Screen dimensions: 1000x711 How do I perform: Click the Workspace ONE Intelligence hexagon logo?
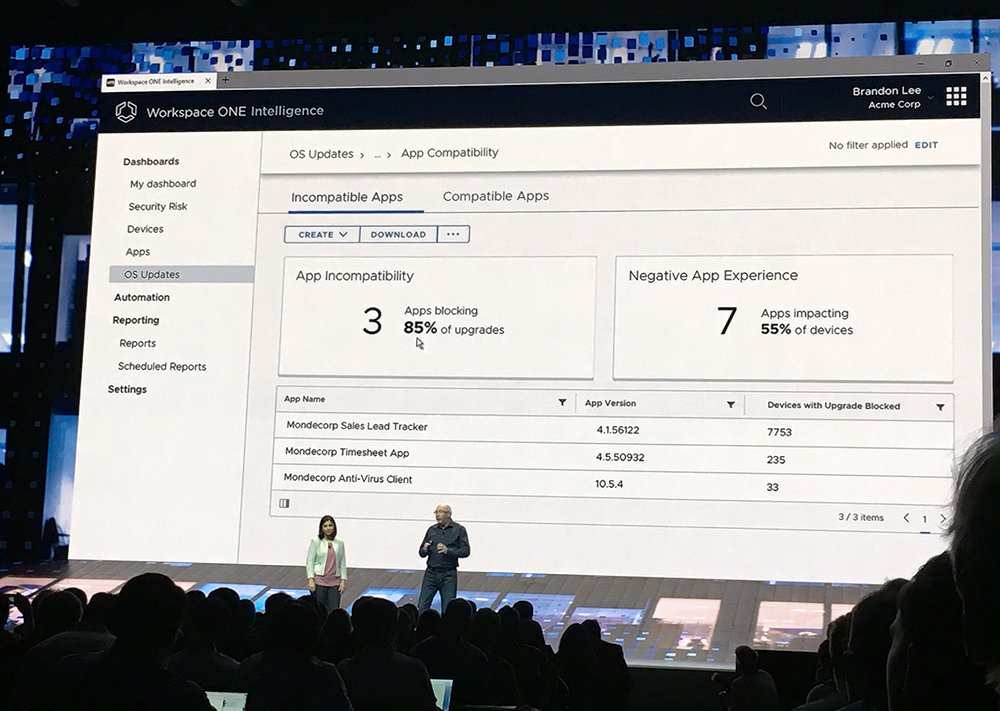tap(124, 111)
